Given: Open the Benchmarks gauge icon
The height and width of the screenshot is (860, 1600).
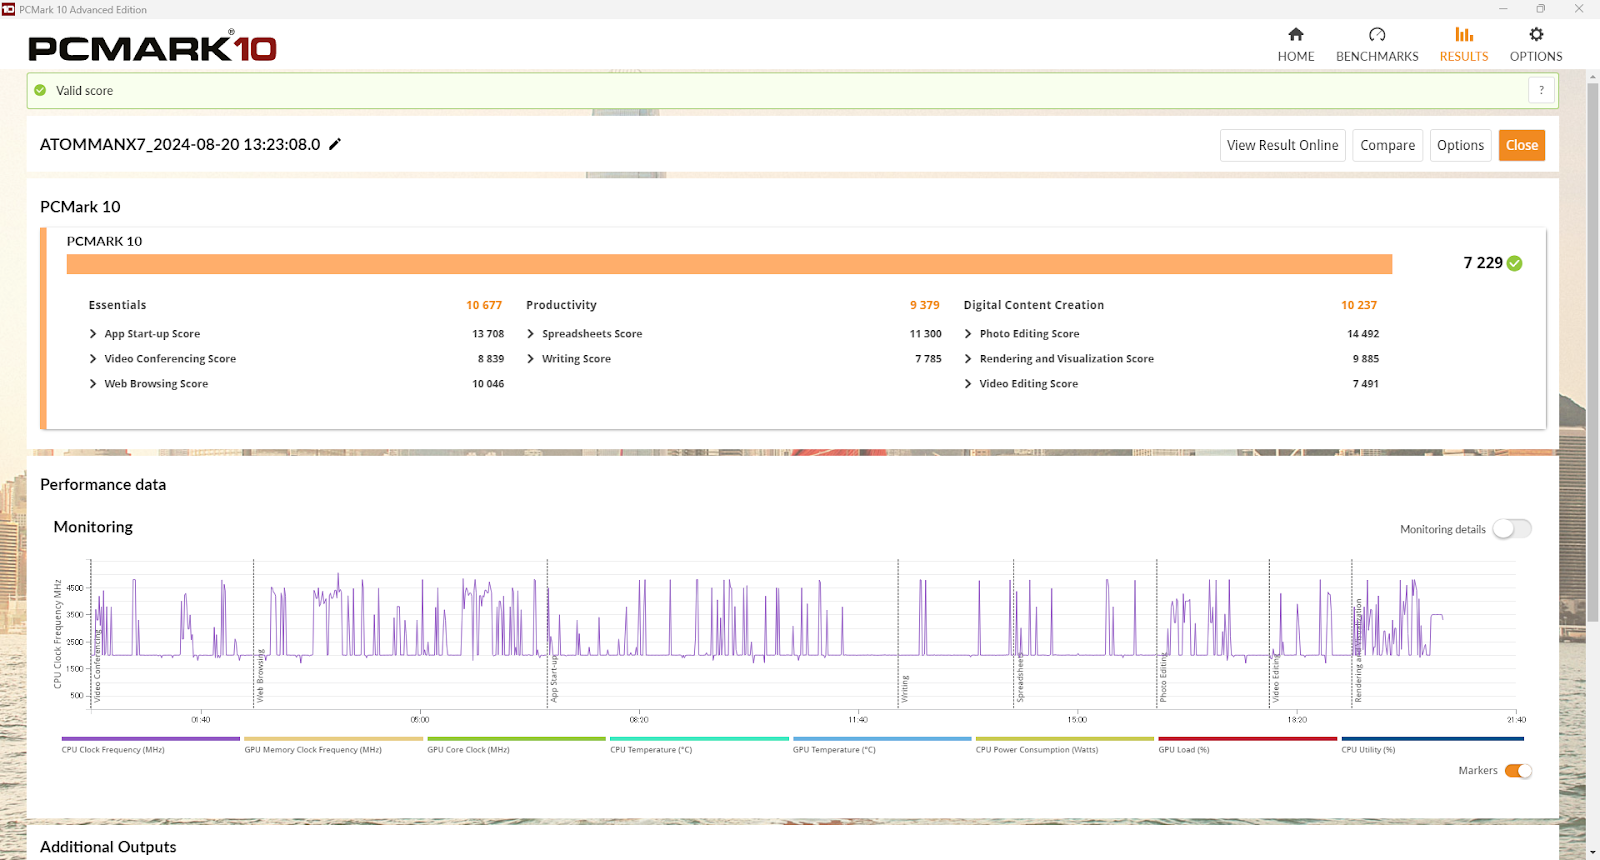Looking at the screenshot, I should [x=1377, y=35].
